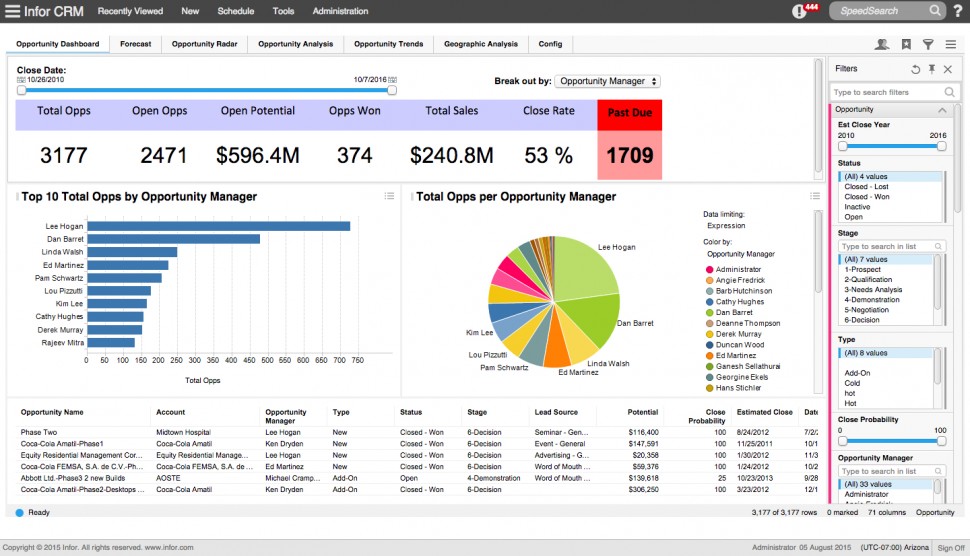Click magnifier in Stage list search

938,246
